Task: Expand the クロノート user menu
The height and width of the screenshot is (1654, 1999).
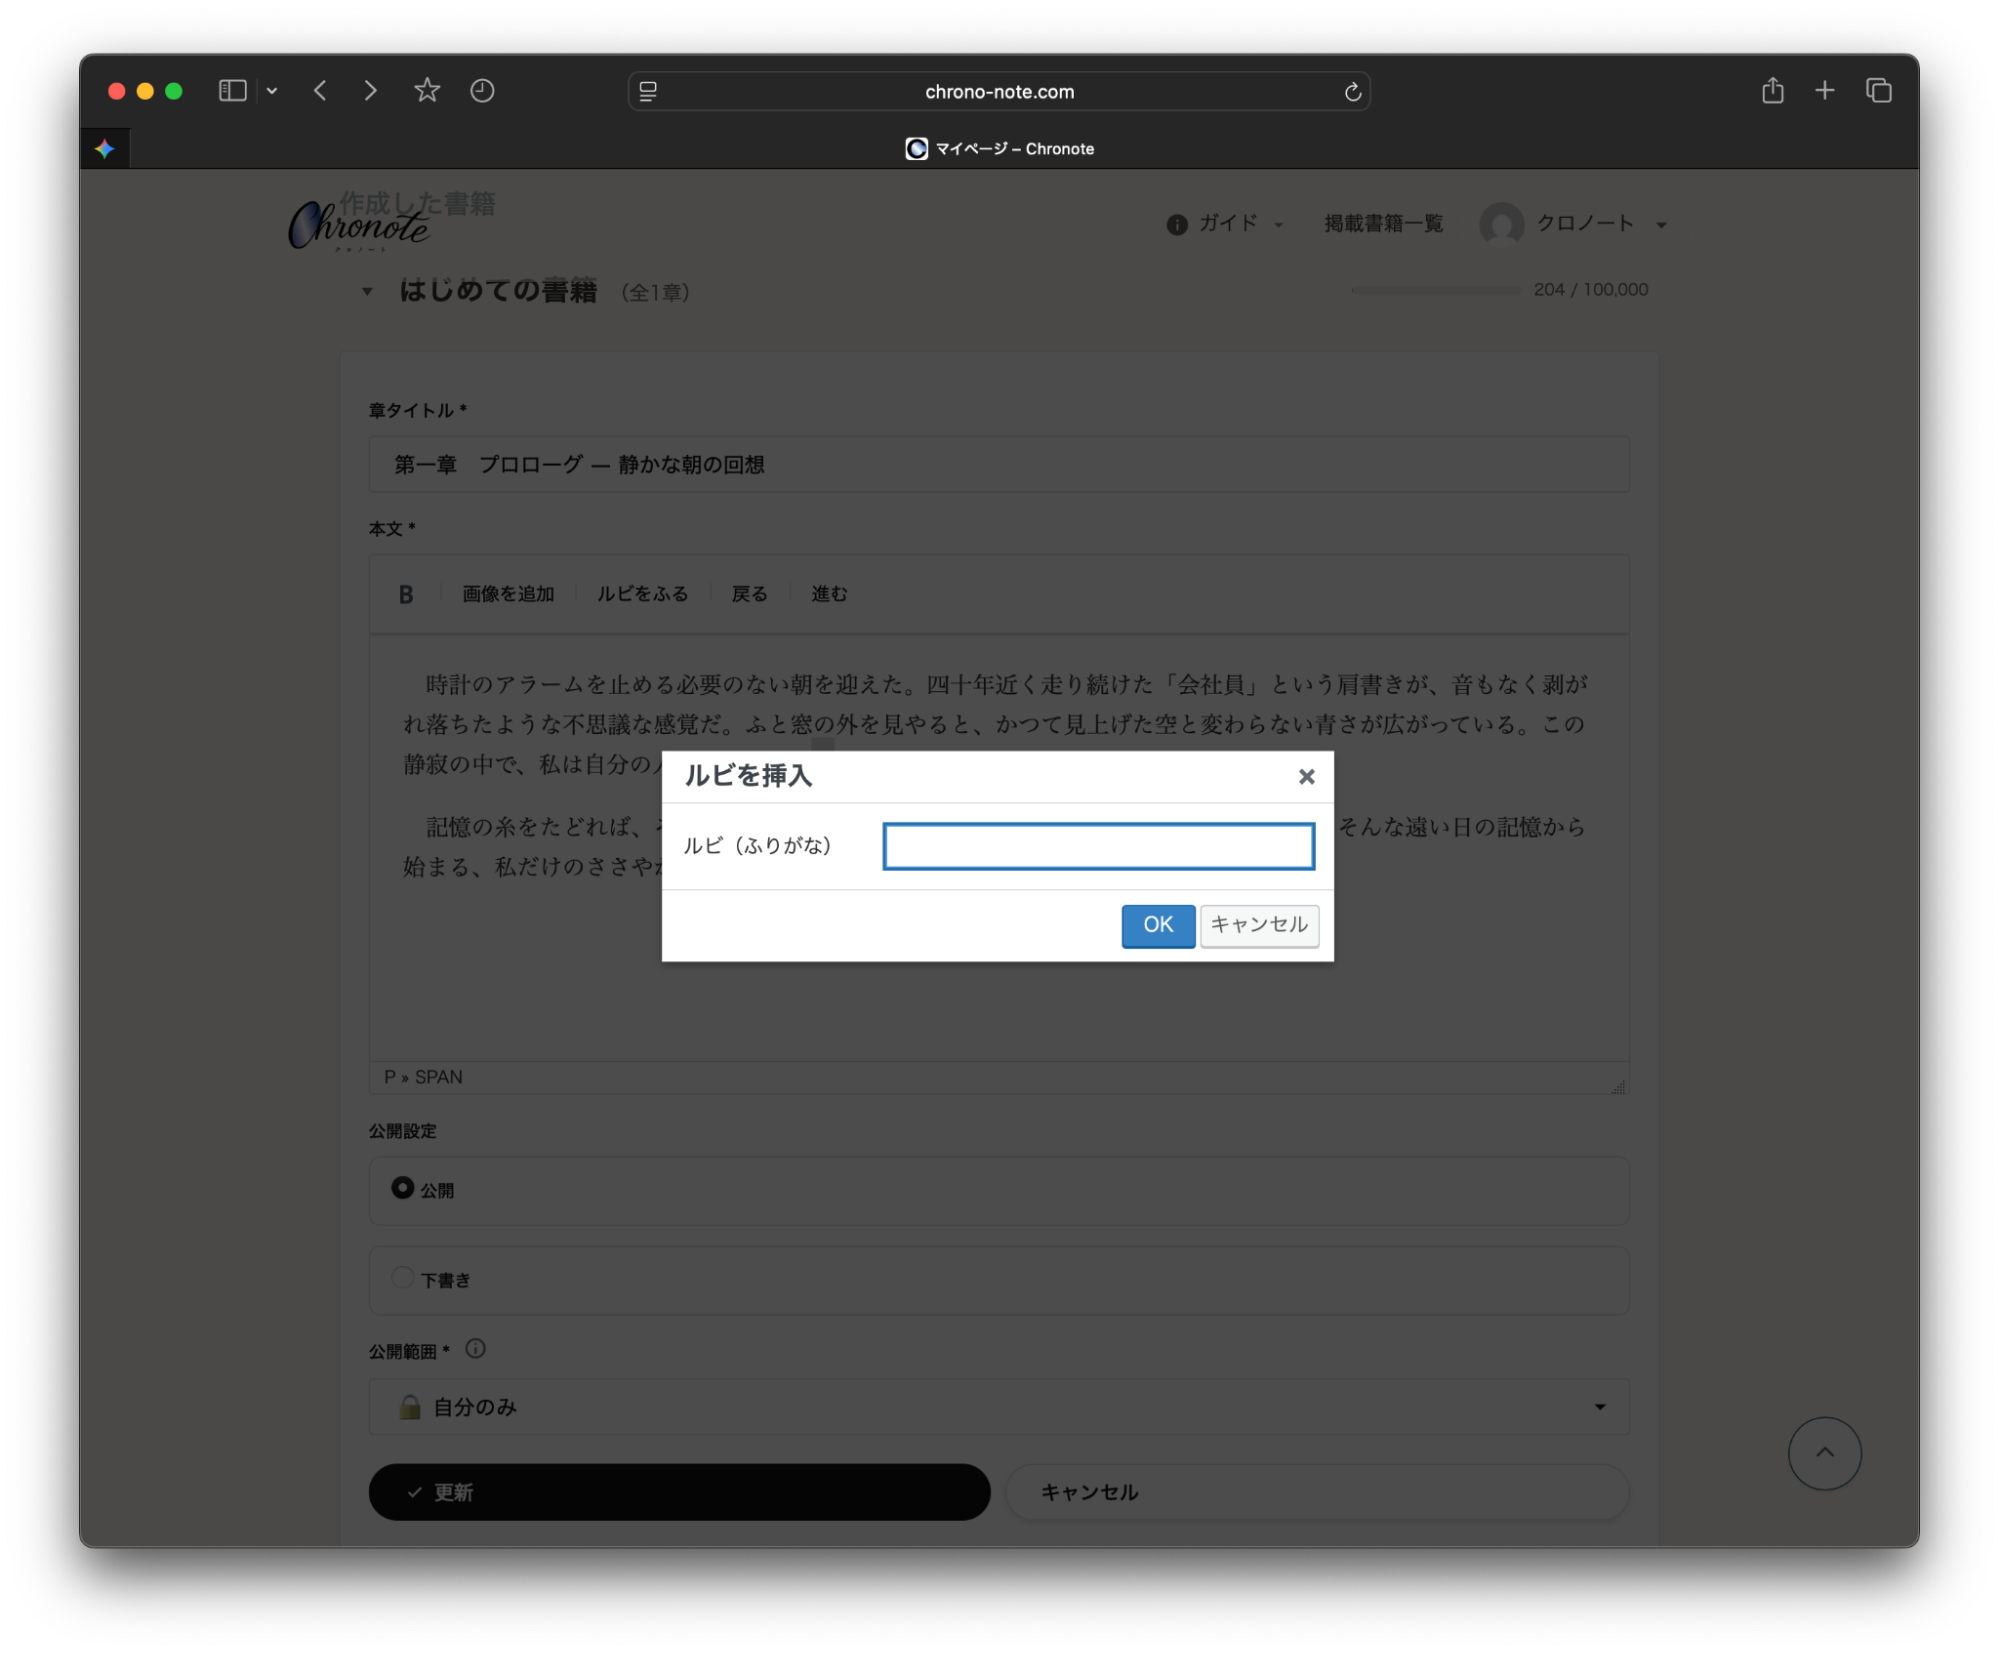Action: point(1584,224)
